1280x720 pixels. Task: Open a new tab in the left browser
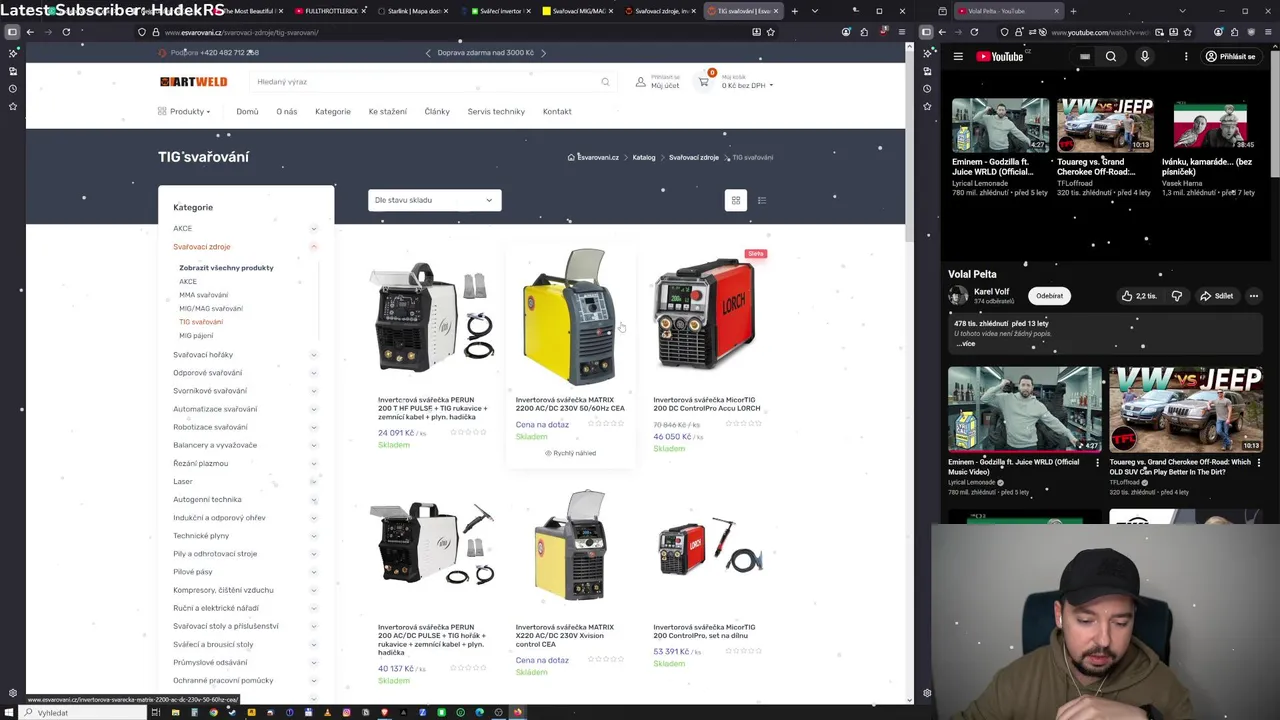[x=794, y=11]
